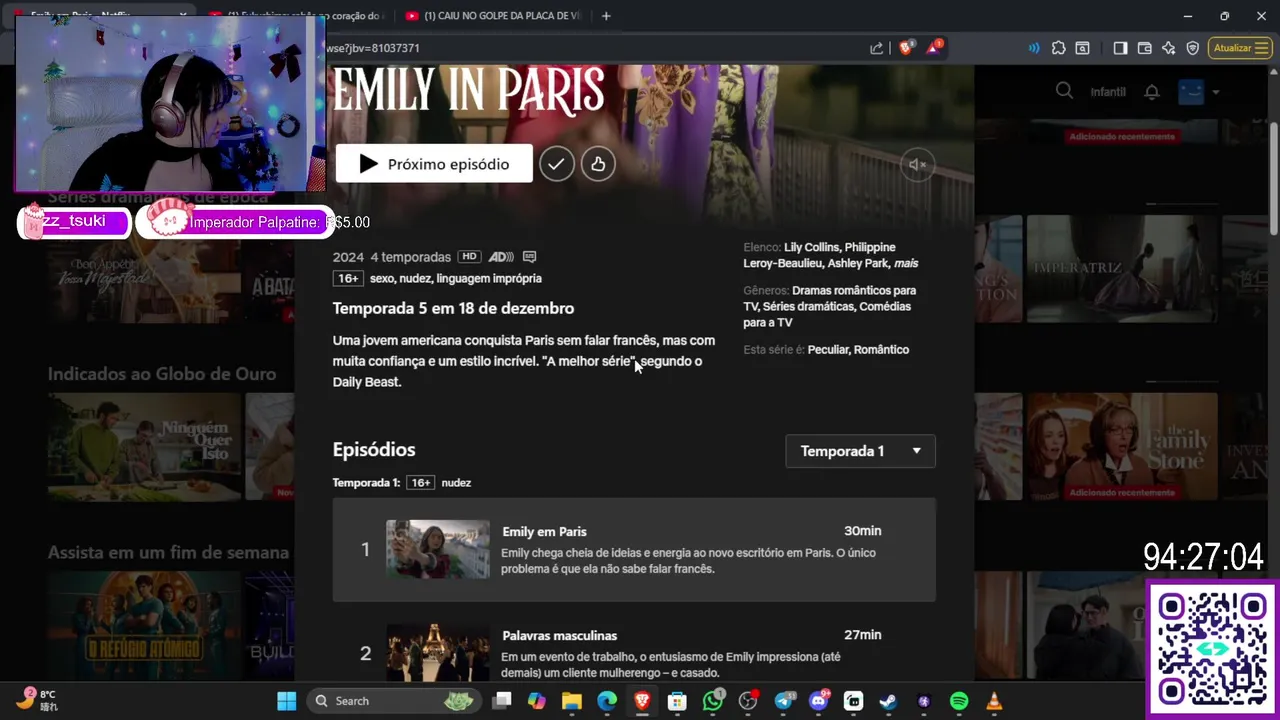Screen dimensions: 1280x720
Task: Click the Atualizar update menu button
Action: [x=1240, y=48]
